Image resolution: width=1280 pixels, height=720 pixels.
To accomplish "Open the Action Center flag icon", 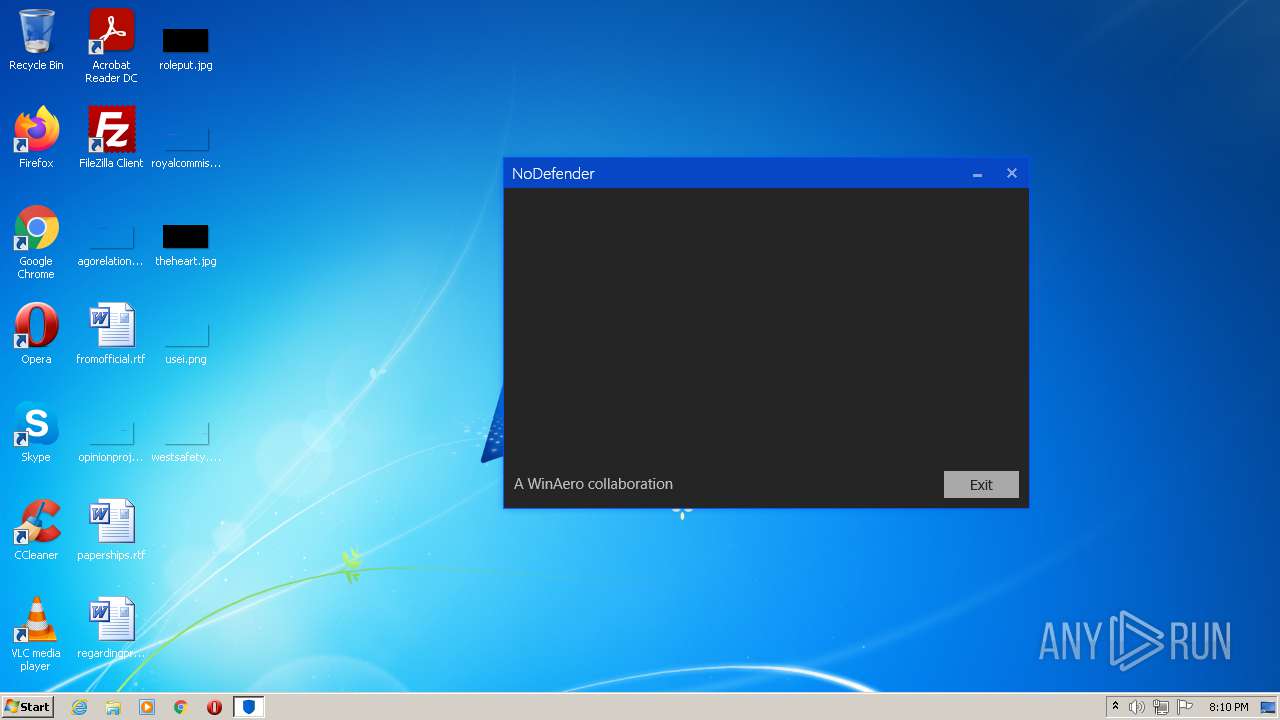I will [1185, 707].
